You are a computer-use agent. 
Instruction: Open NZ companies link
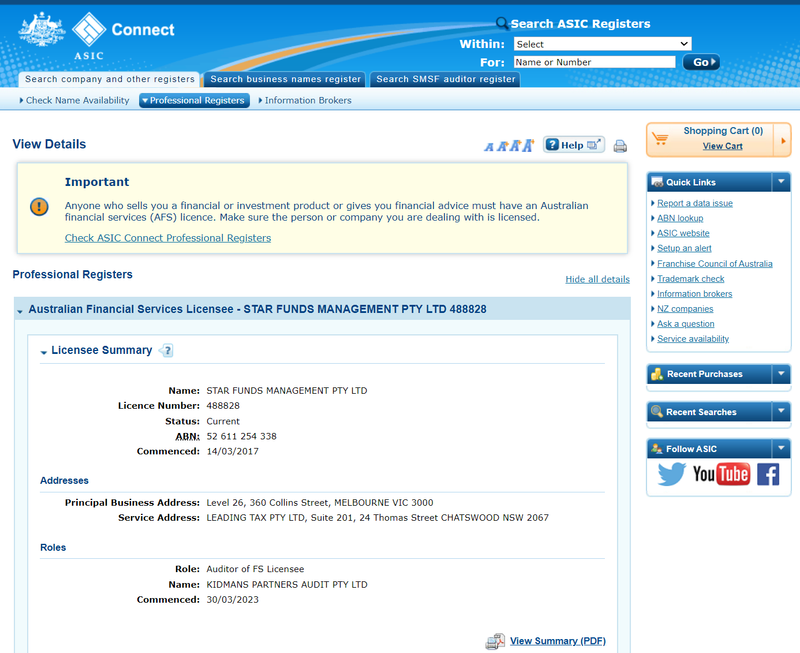(685, 309)
